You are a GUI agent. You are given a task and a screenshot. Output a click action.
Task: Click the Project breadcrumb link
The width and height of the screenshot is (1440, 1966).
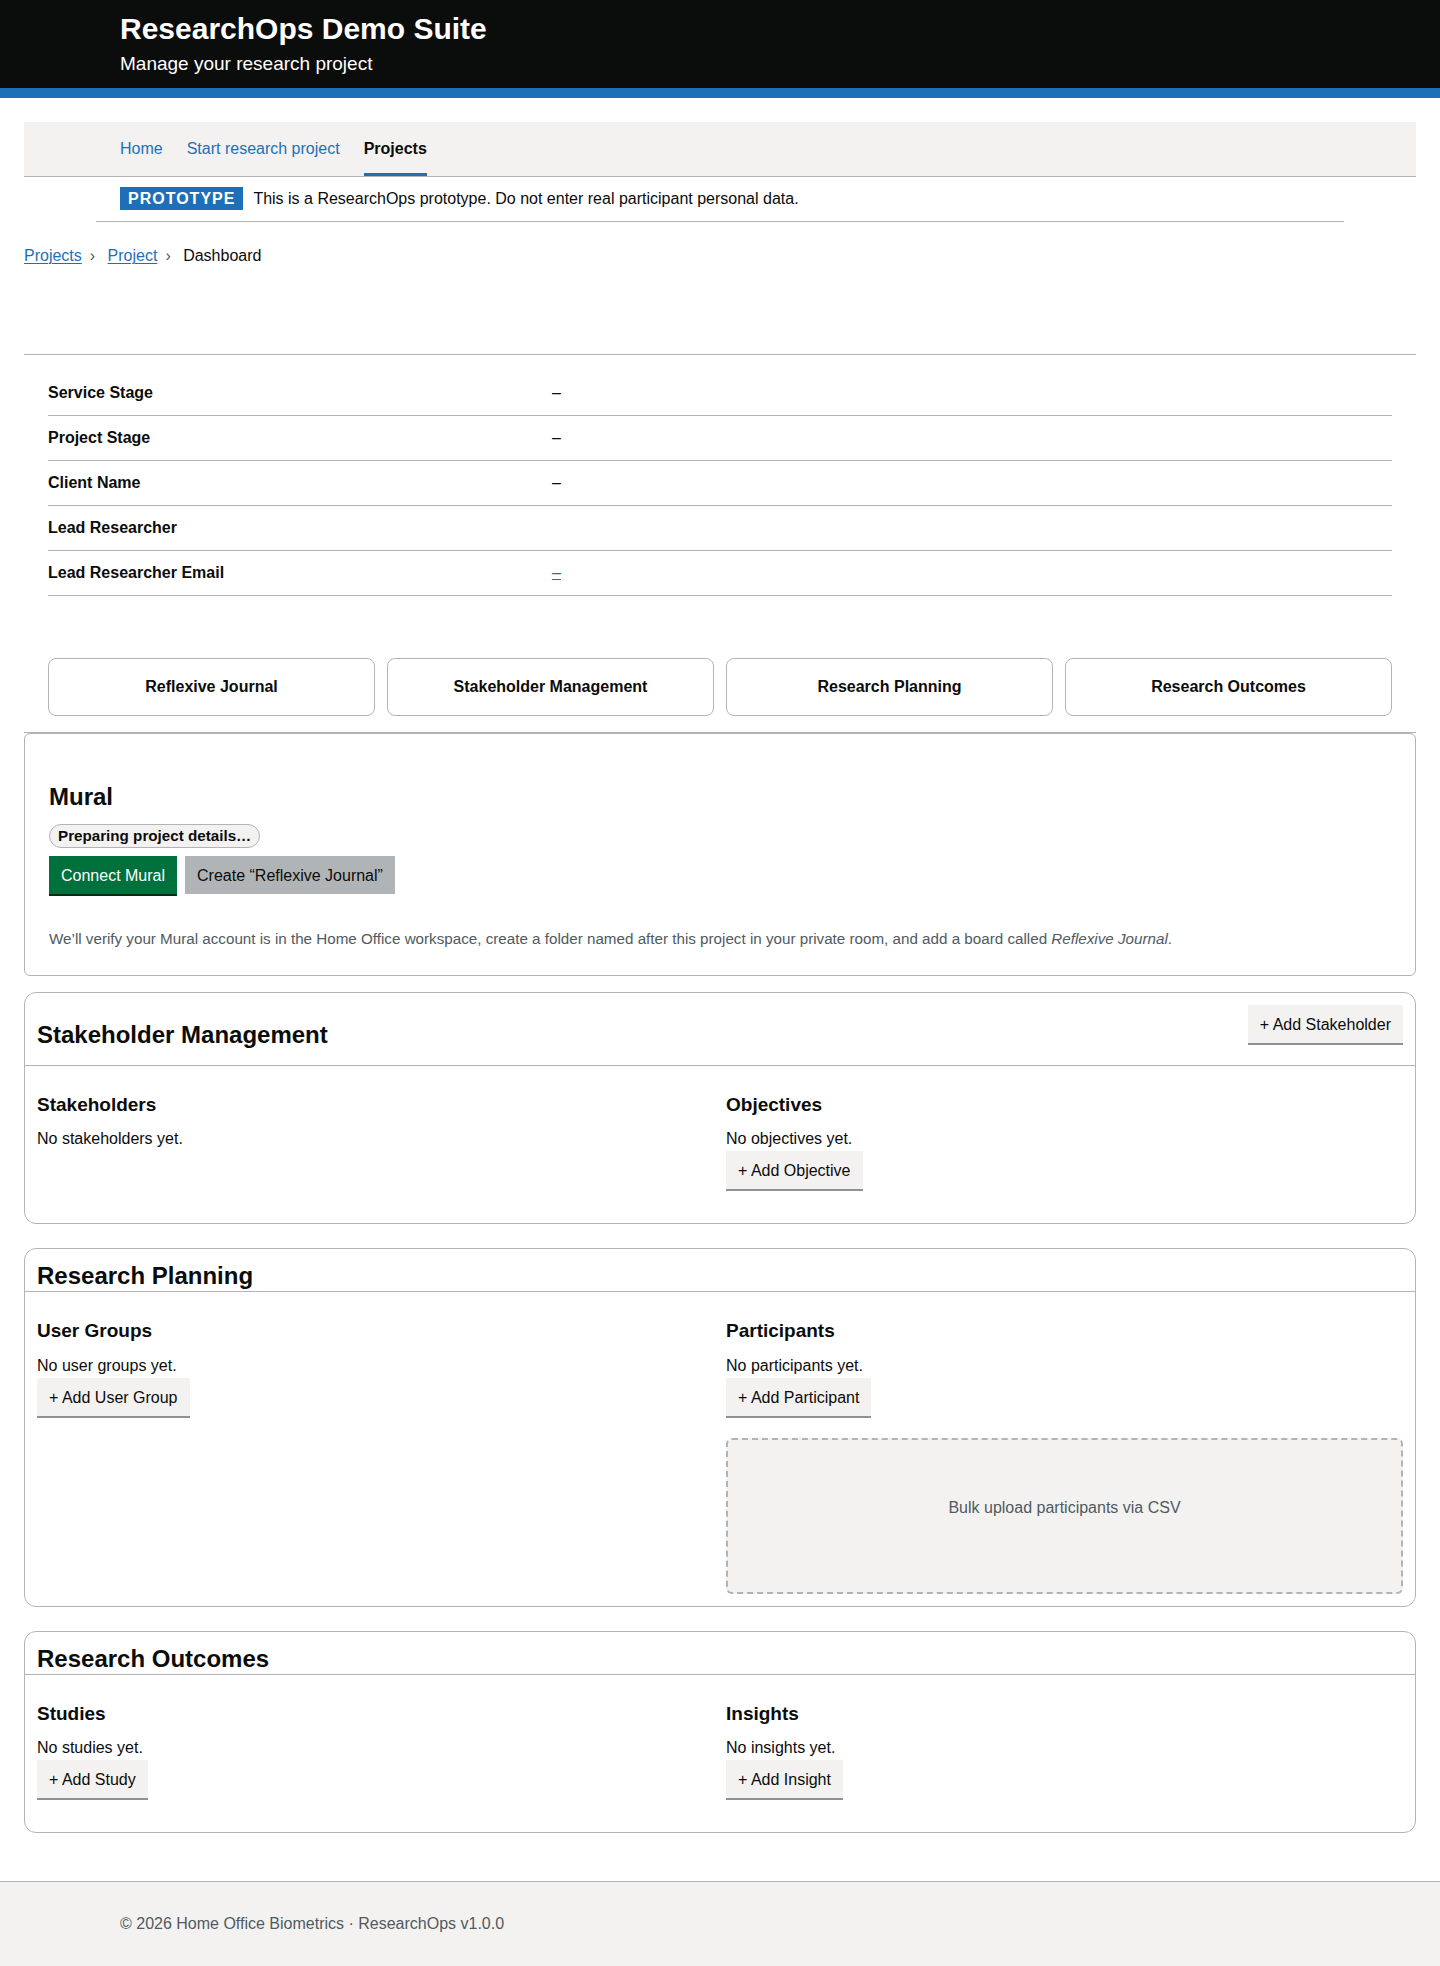[132, 255]
